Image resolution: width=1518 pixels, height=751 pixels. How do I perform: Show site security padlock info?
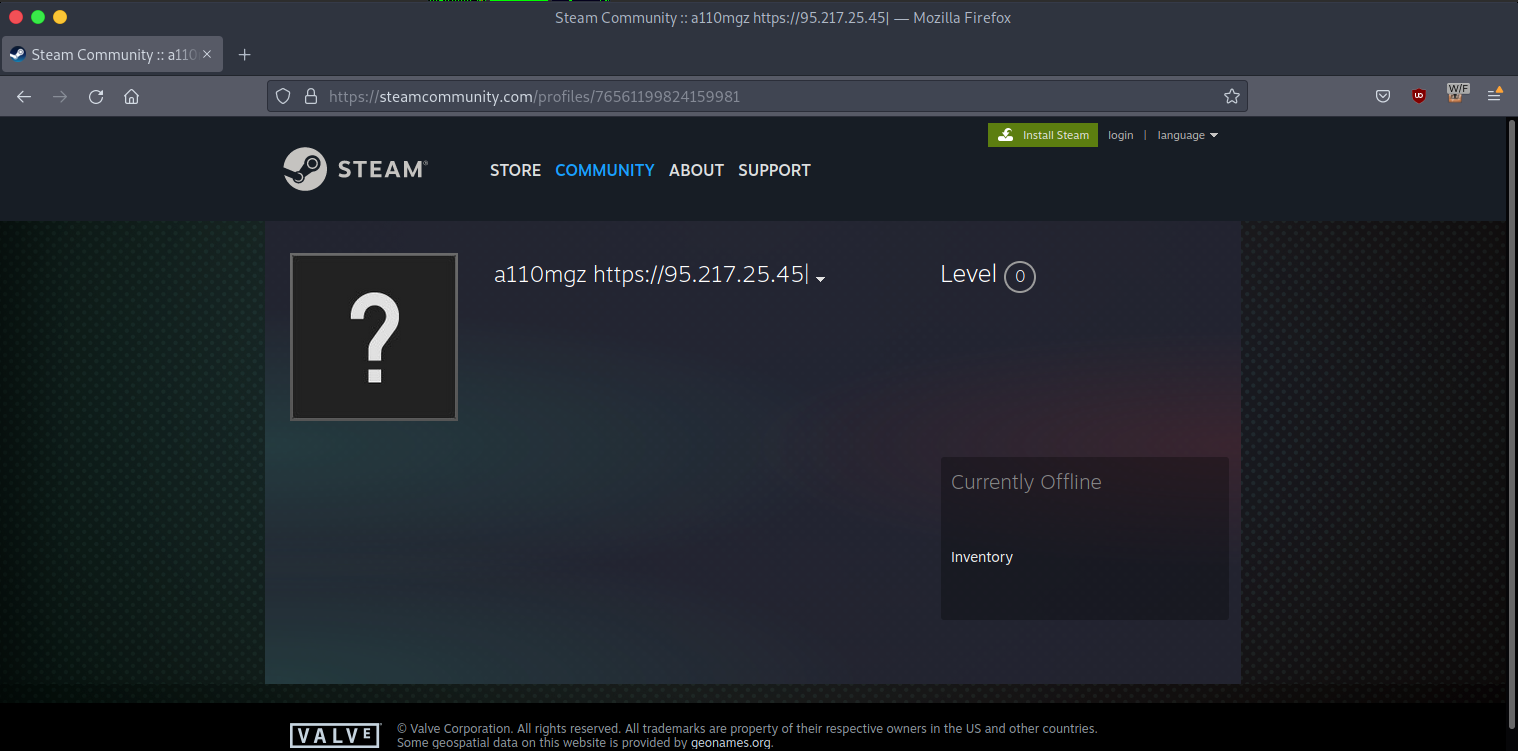pos(311,97)
